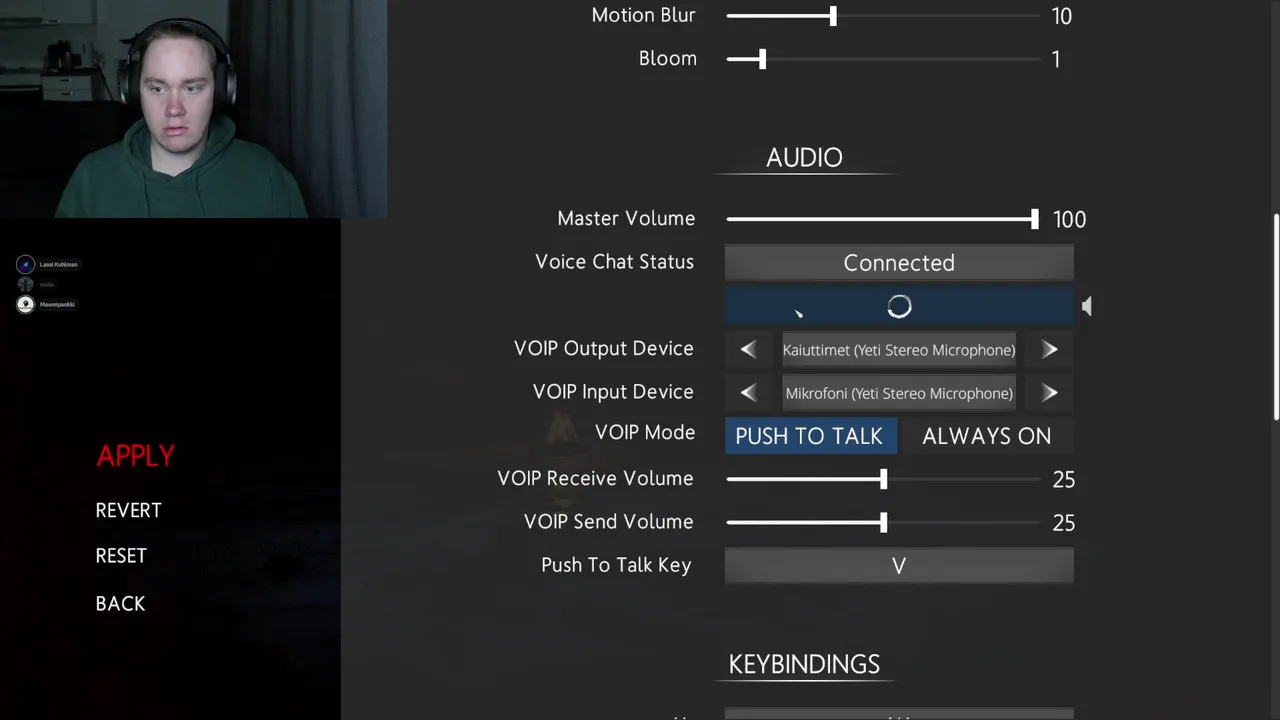1280x720 pixels.
Task: Change the Push To Talk Key V binding
Action: point(899,565)
